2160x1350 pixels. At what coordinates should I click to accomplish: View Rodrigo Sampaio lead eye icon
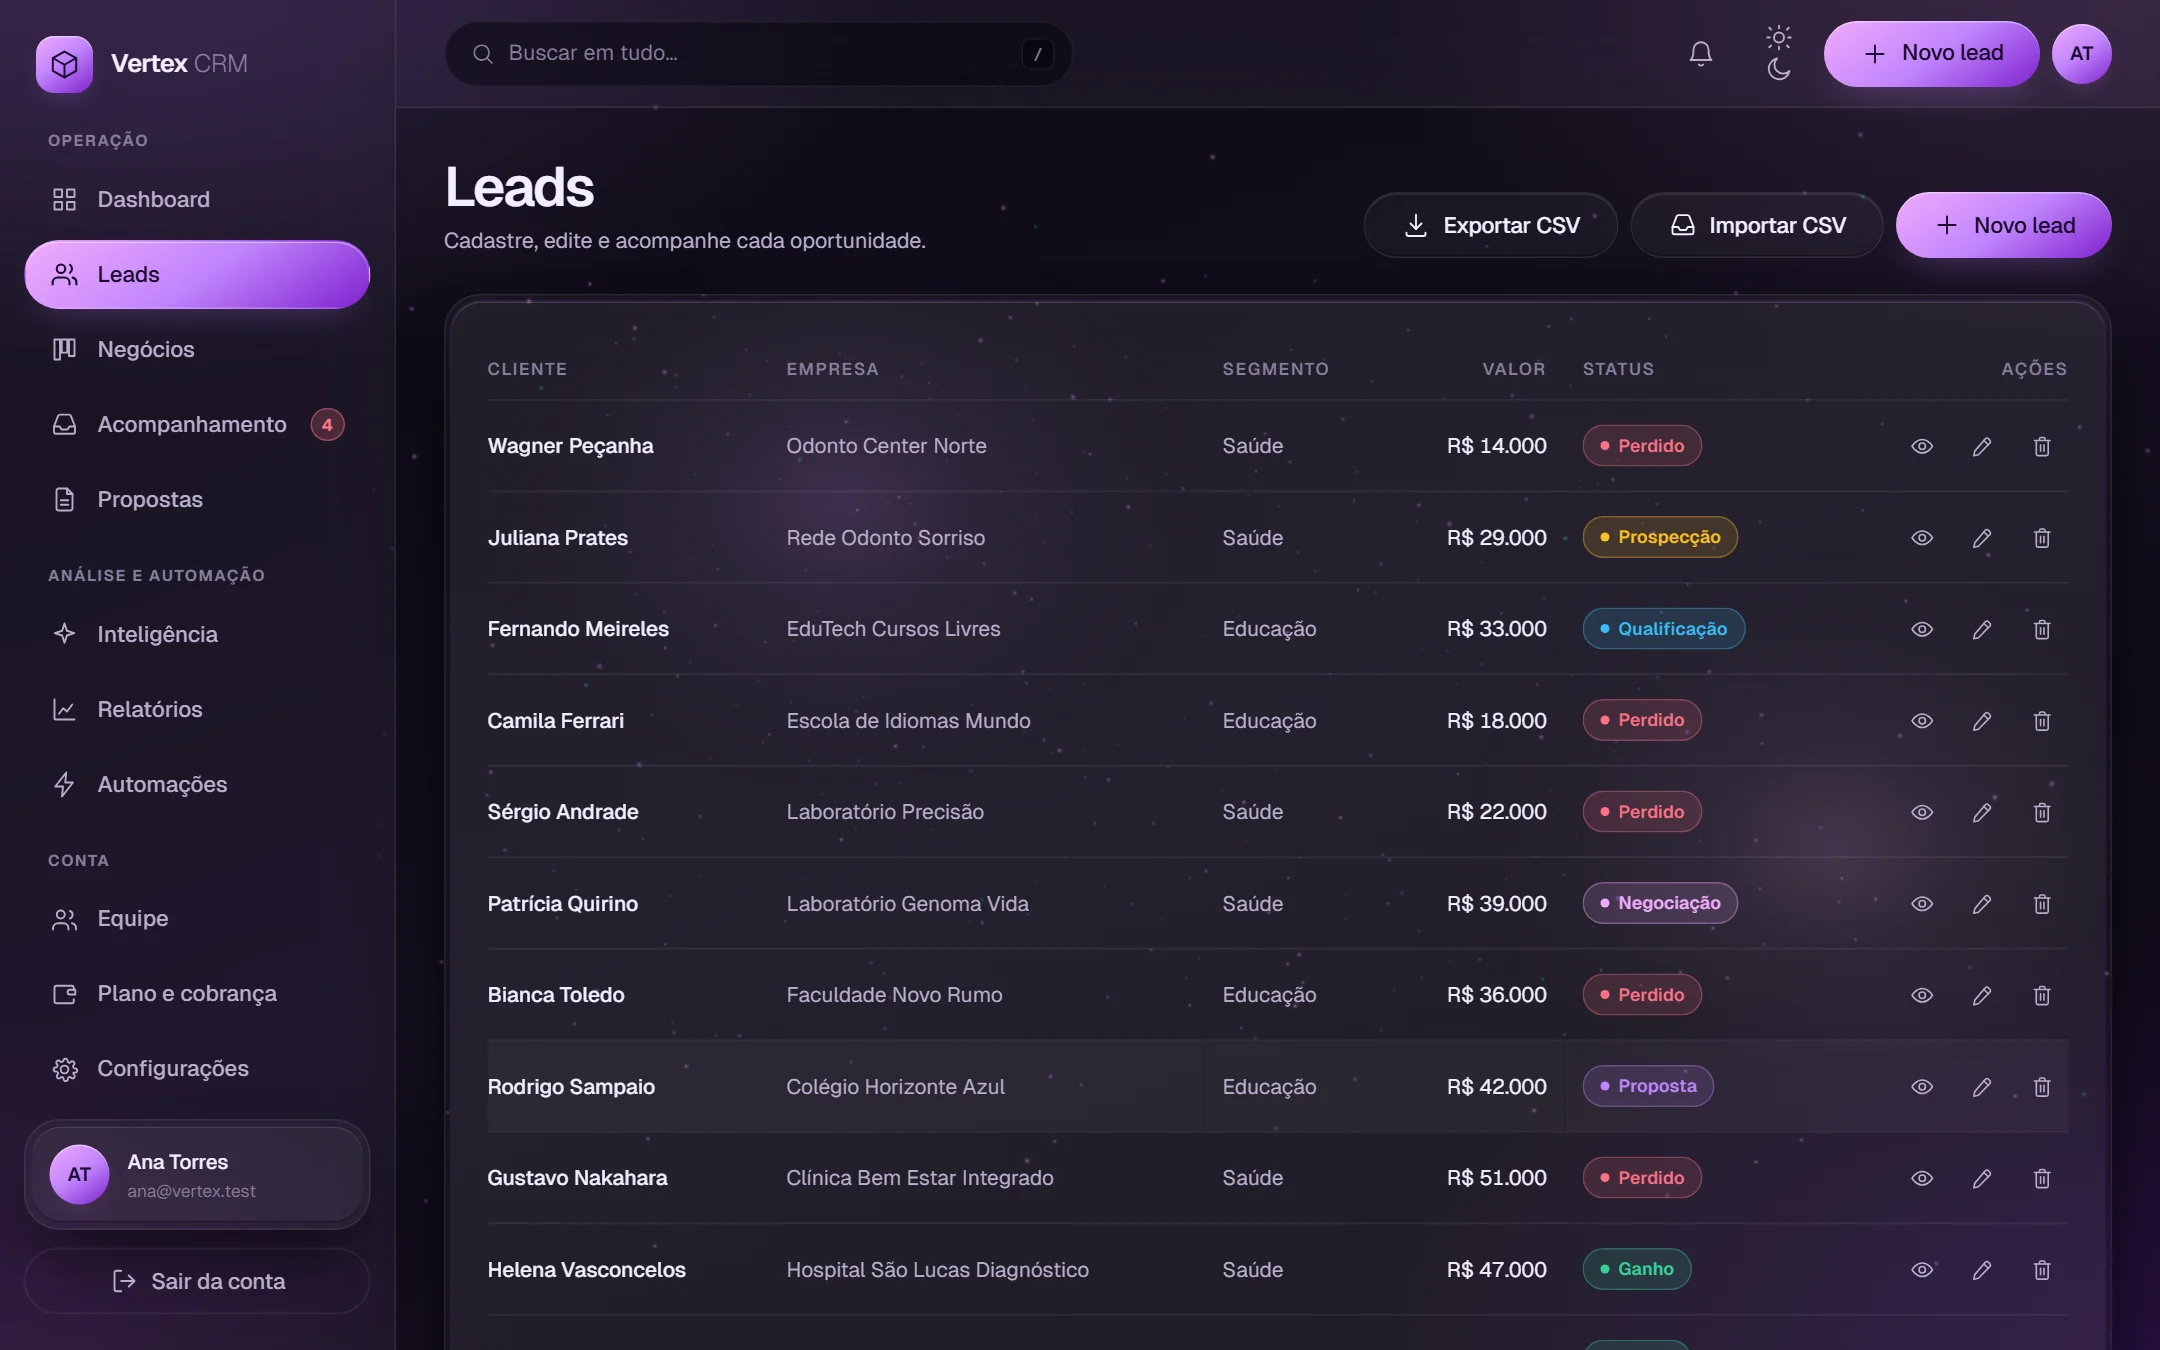[x=1921, y=1087]
